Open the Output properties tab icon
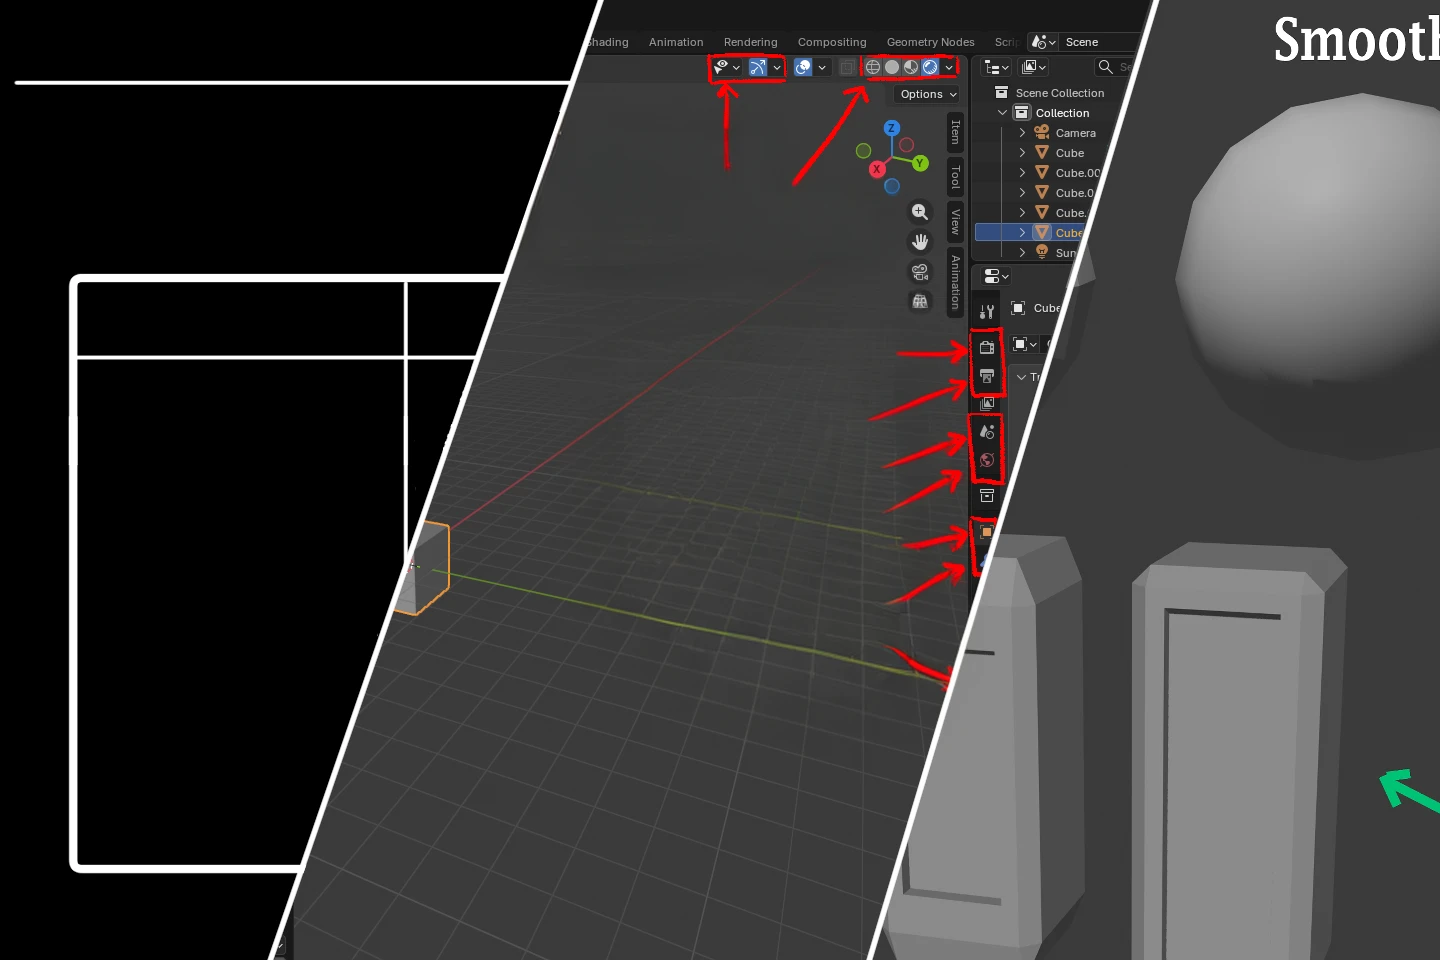Screen dimensions: 1440x960 pyautogui.click(x=987, y=376)
